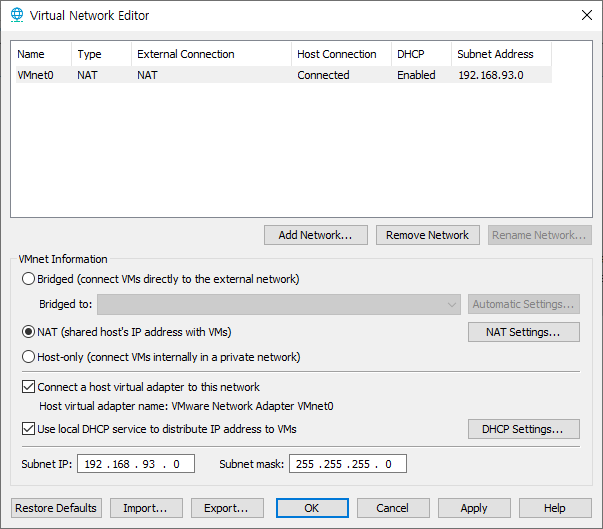
Task: Click the Cancel button
Action: [x=393, y=508]
